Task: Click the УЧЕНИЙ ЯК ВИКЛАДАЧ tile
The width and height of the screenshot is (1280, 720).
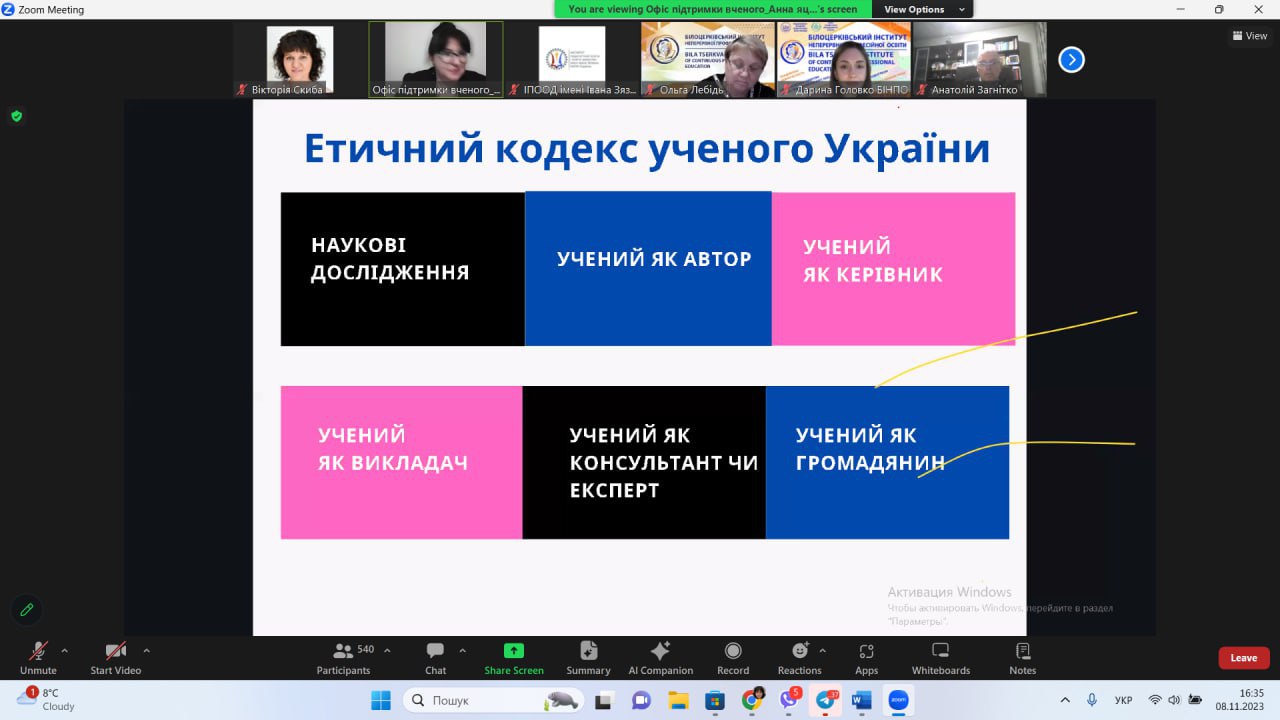Action: coord(401,462)
